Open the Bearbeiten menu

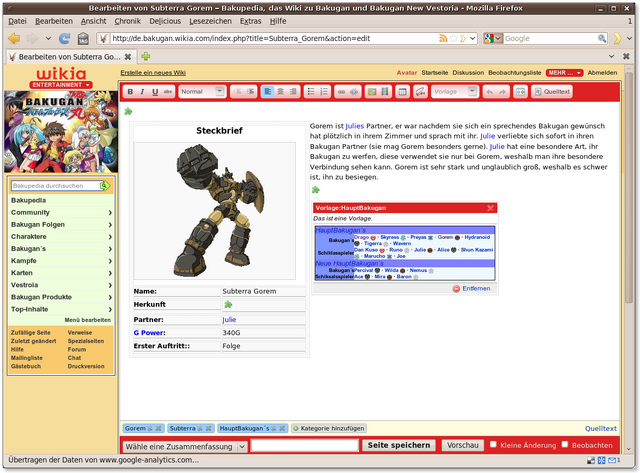(x=53, y=21)
